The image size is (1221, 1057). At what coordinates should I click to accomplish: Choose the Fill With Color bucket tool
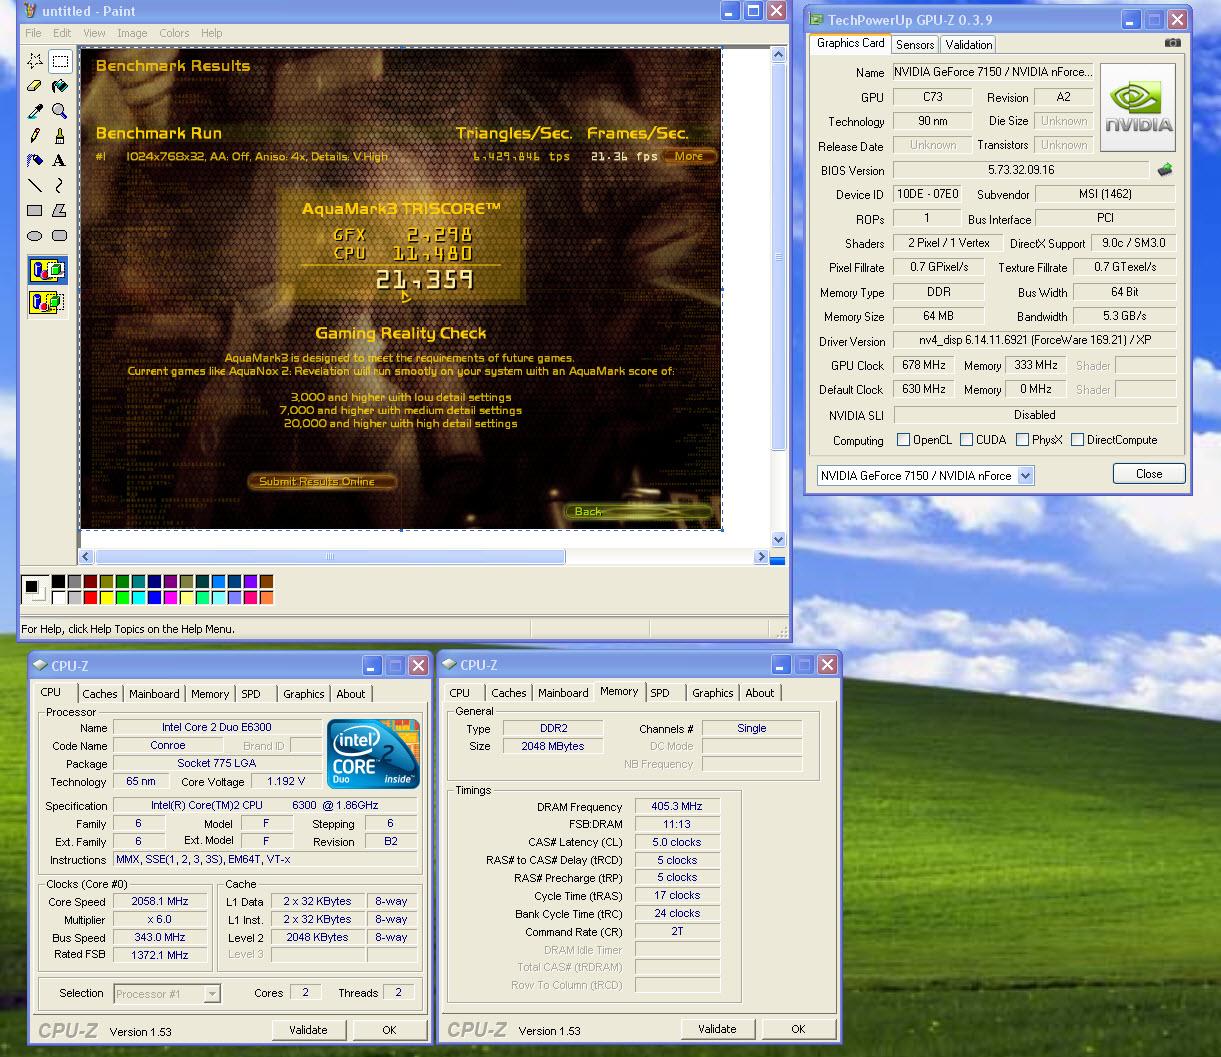60,86
